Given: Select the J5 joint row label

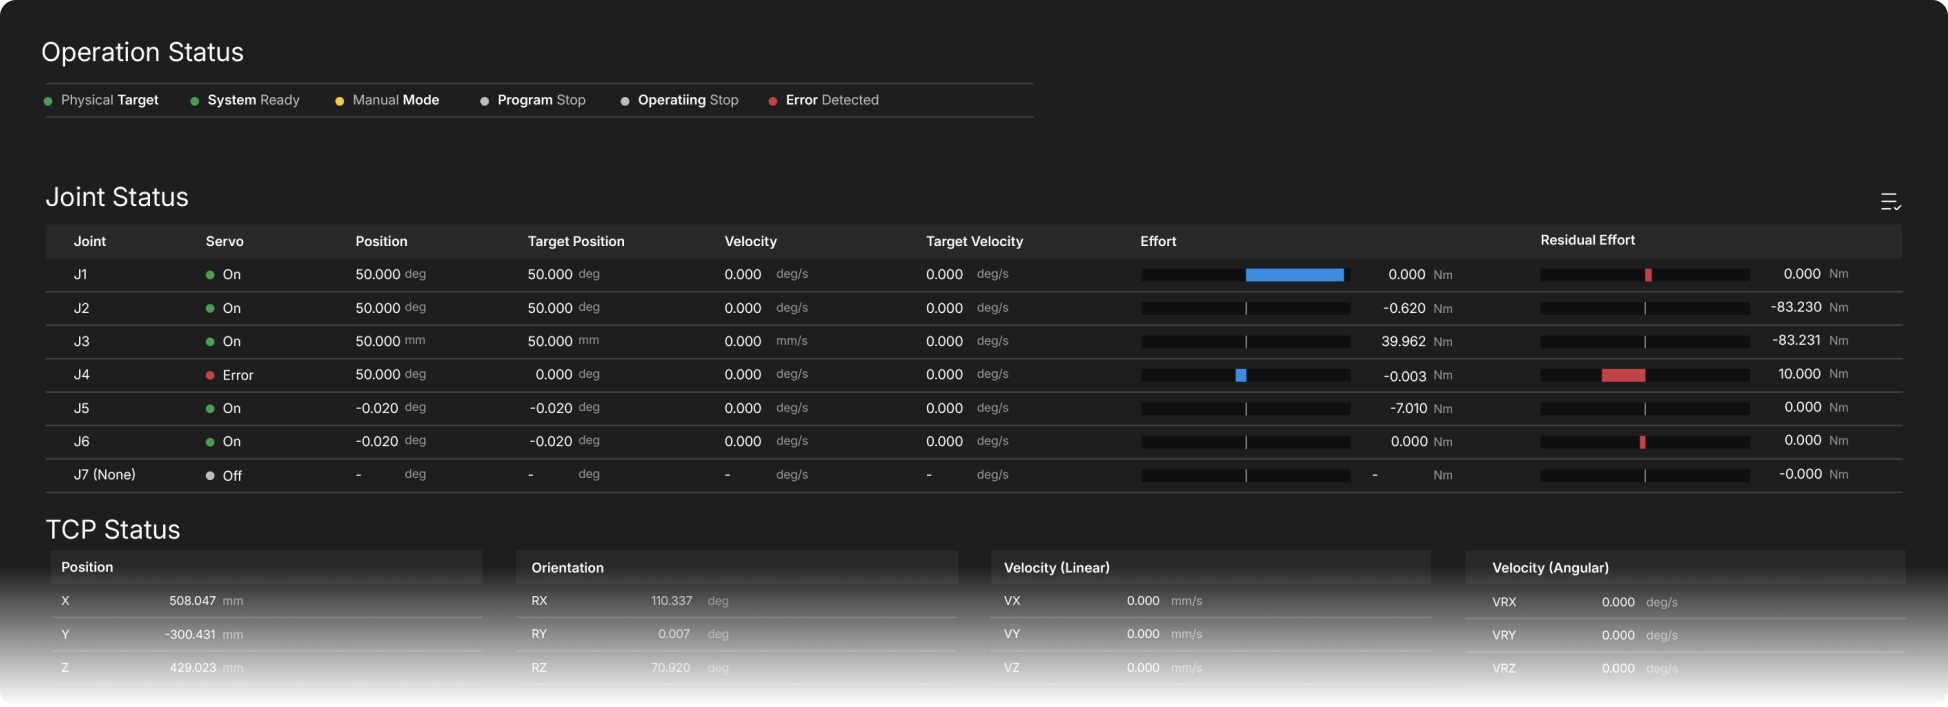Looking at the screenshot, I should (x=82, y=408).
